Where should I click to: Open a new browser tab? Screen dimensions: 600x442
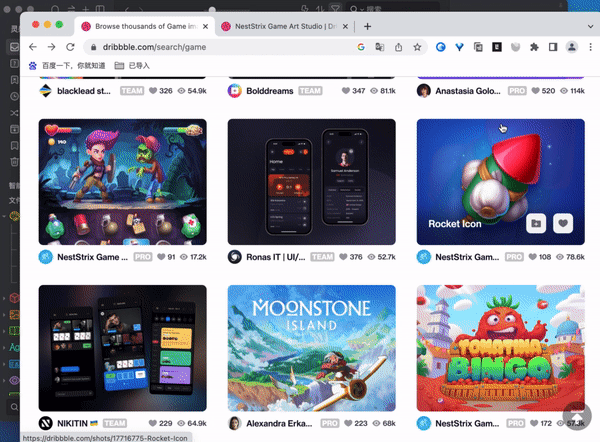(x=367, y=26)
